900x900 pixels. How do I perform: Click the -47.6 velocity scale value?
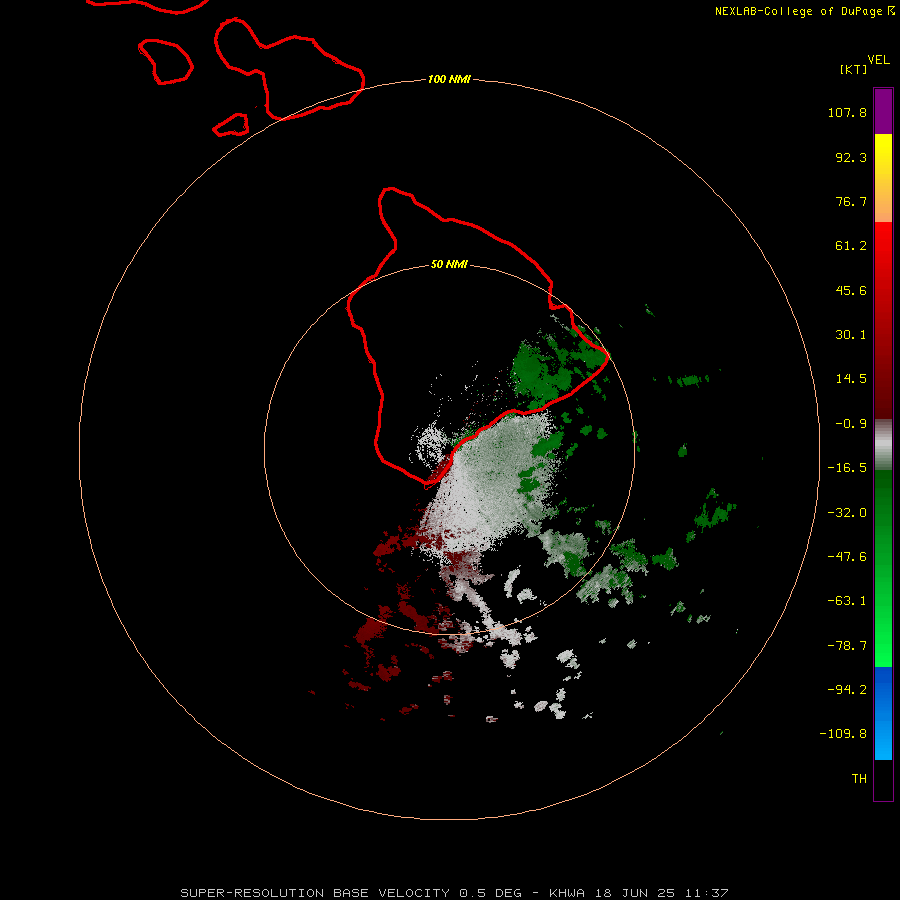[x=847, y=557]
